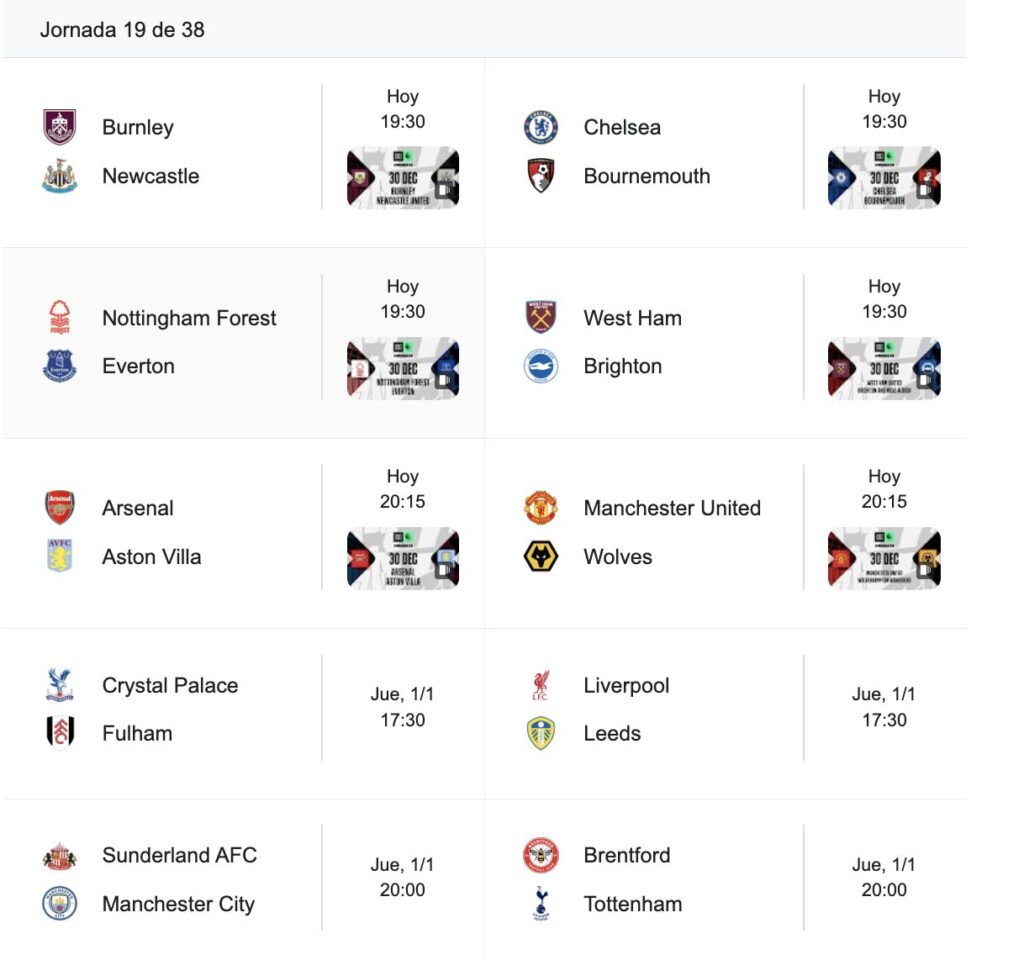Viewport: 1024px width, 960px height.
Task: Select the Crystal Palace team name
Action: [x=170, y=686]
